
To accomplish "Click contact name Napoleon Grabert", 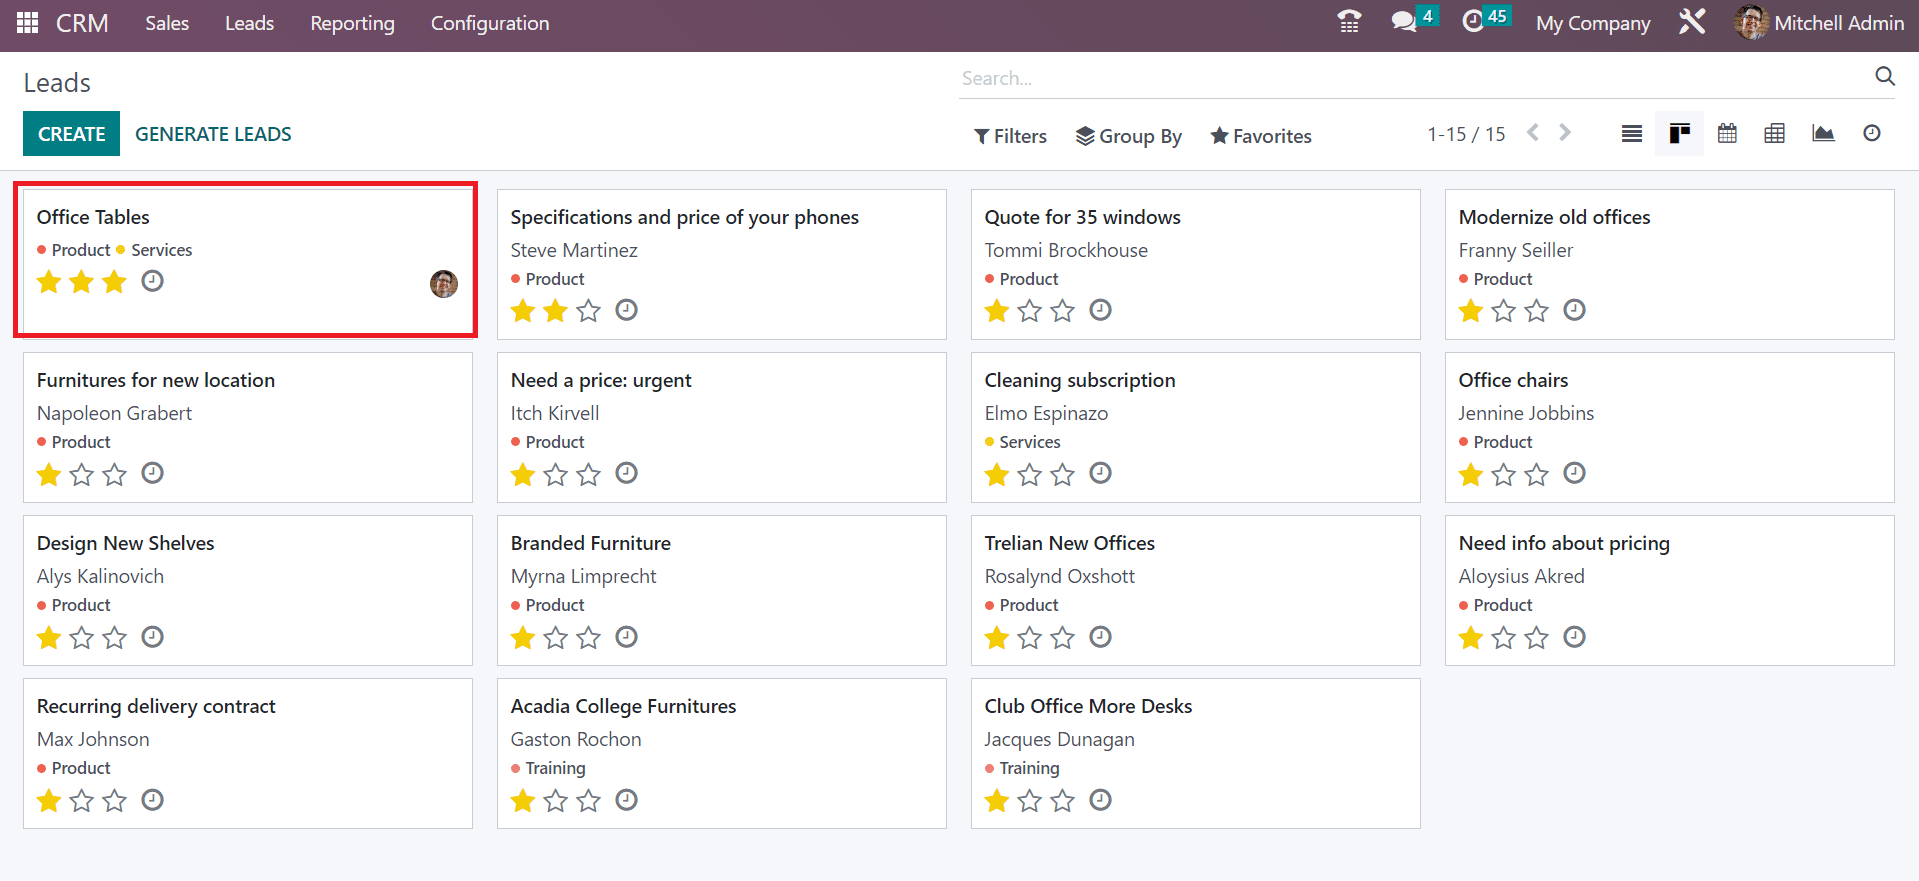I will tap(114, 413).
